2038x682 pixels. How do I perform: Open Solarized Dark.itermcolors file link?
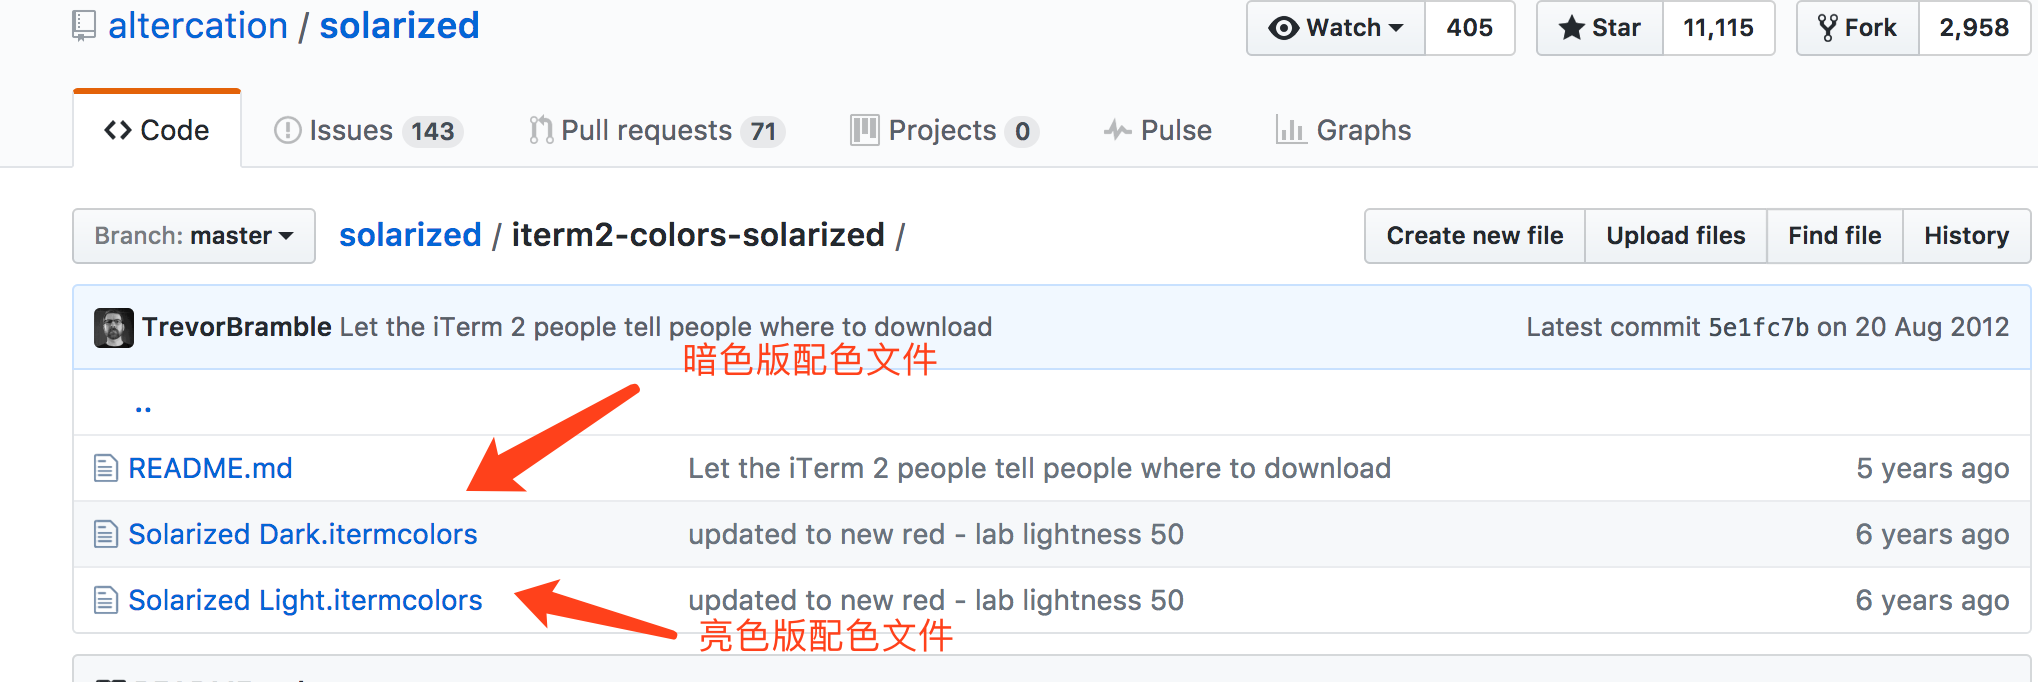click(303, 534)
